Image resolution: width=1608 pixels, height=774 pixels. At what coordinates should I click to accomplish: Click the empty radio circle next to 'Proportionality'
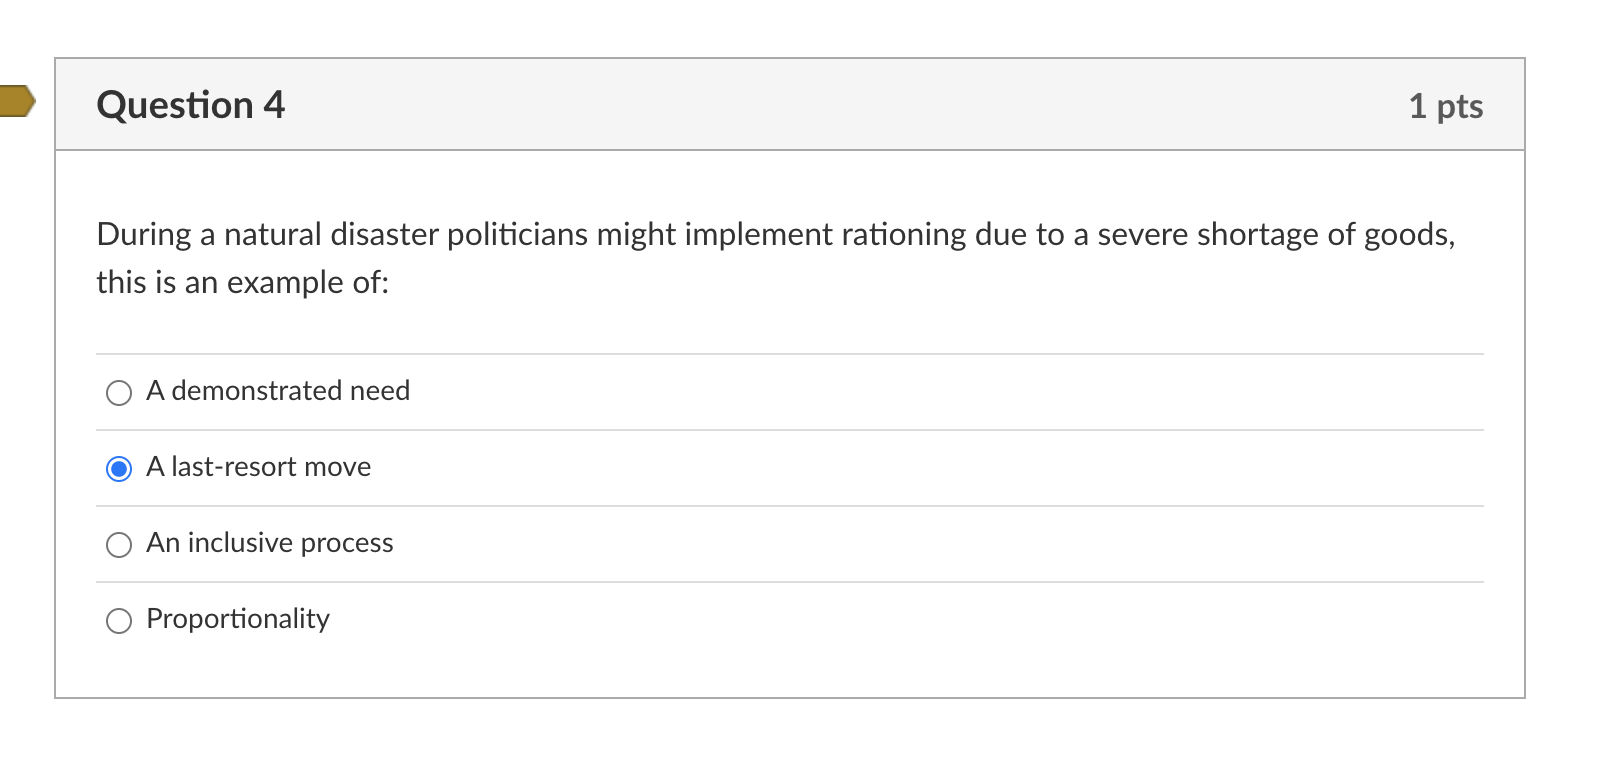(x=119, y=621)
